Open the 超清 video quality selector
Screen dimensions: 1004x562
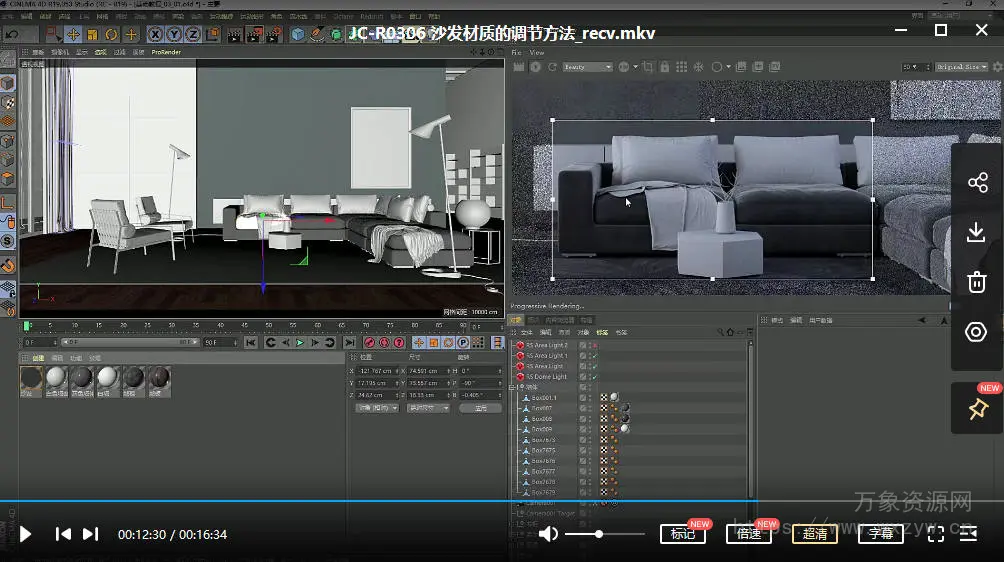tap(815, 534)
